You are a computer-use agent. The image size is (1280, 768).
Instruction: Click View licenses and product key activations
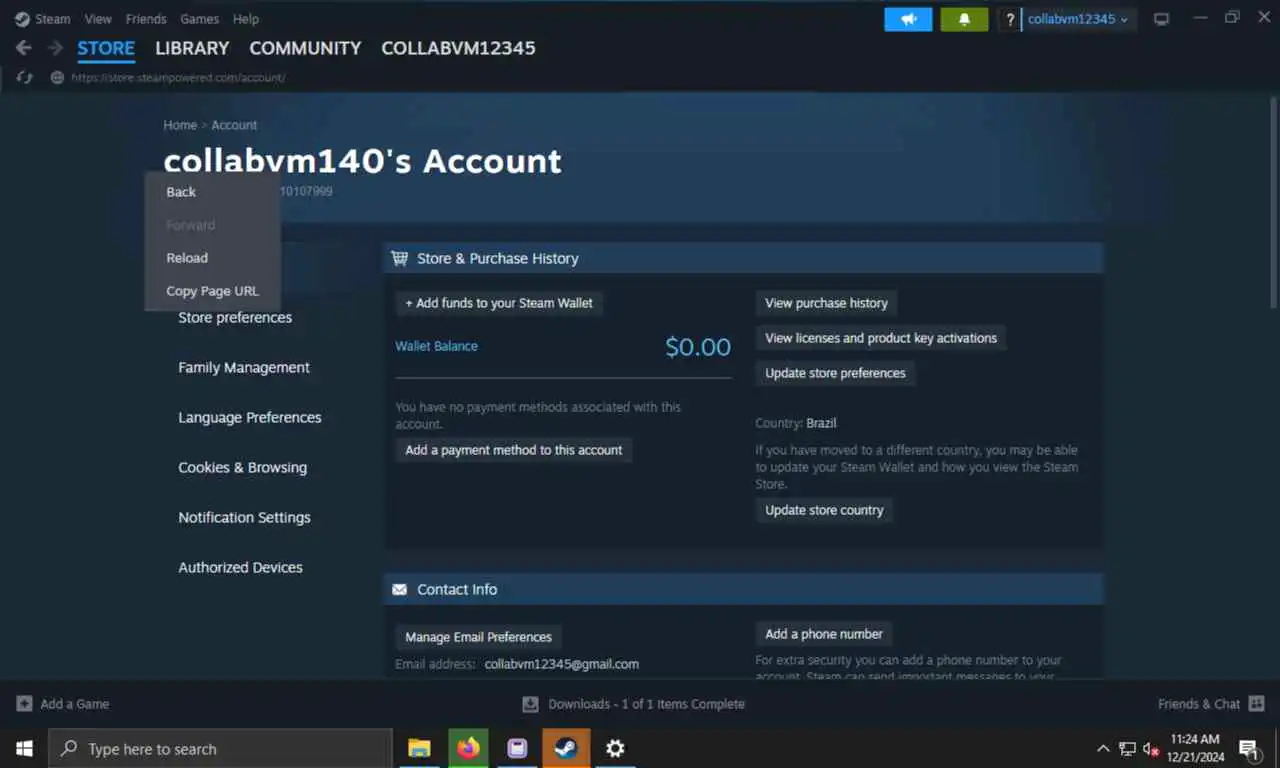tap(881, 338)
